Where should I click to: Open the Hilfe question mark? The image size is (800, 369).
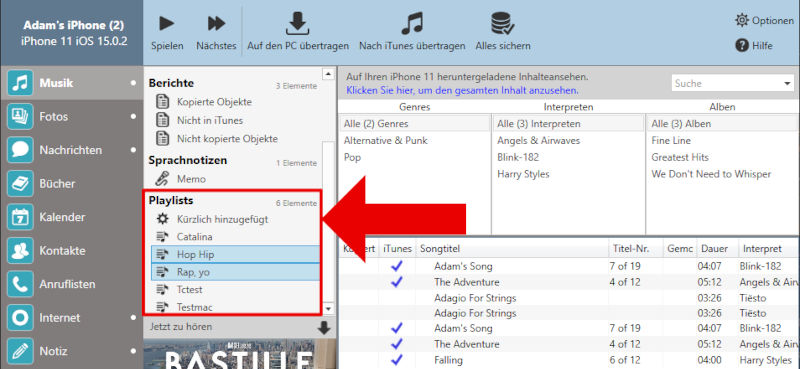click(x=742, y=45)
